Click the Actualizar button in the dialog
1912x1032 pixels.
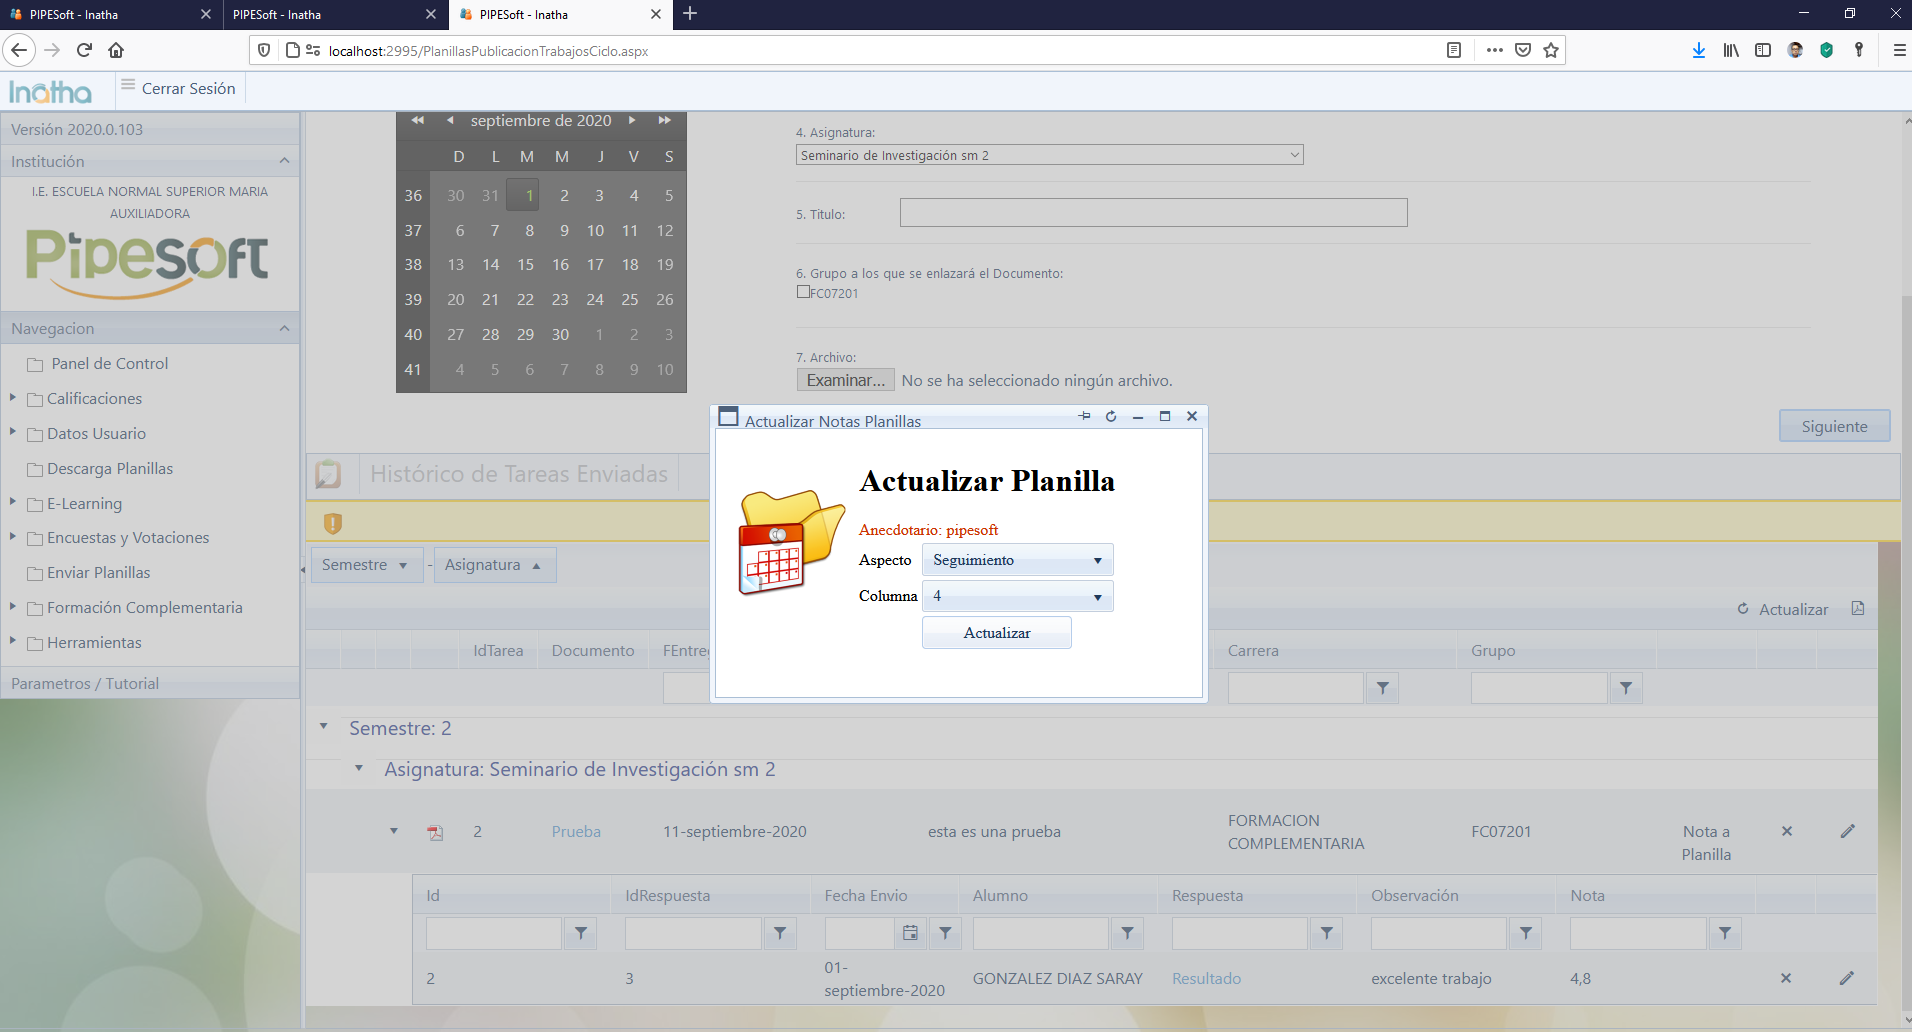[997, 633]
